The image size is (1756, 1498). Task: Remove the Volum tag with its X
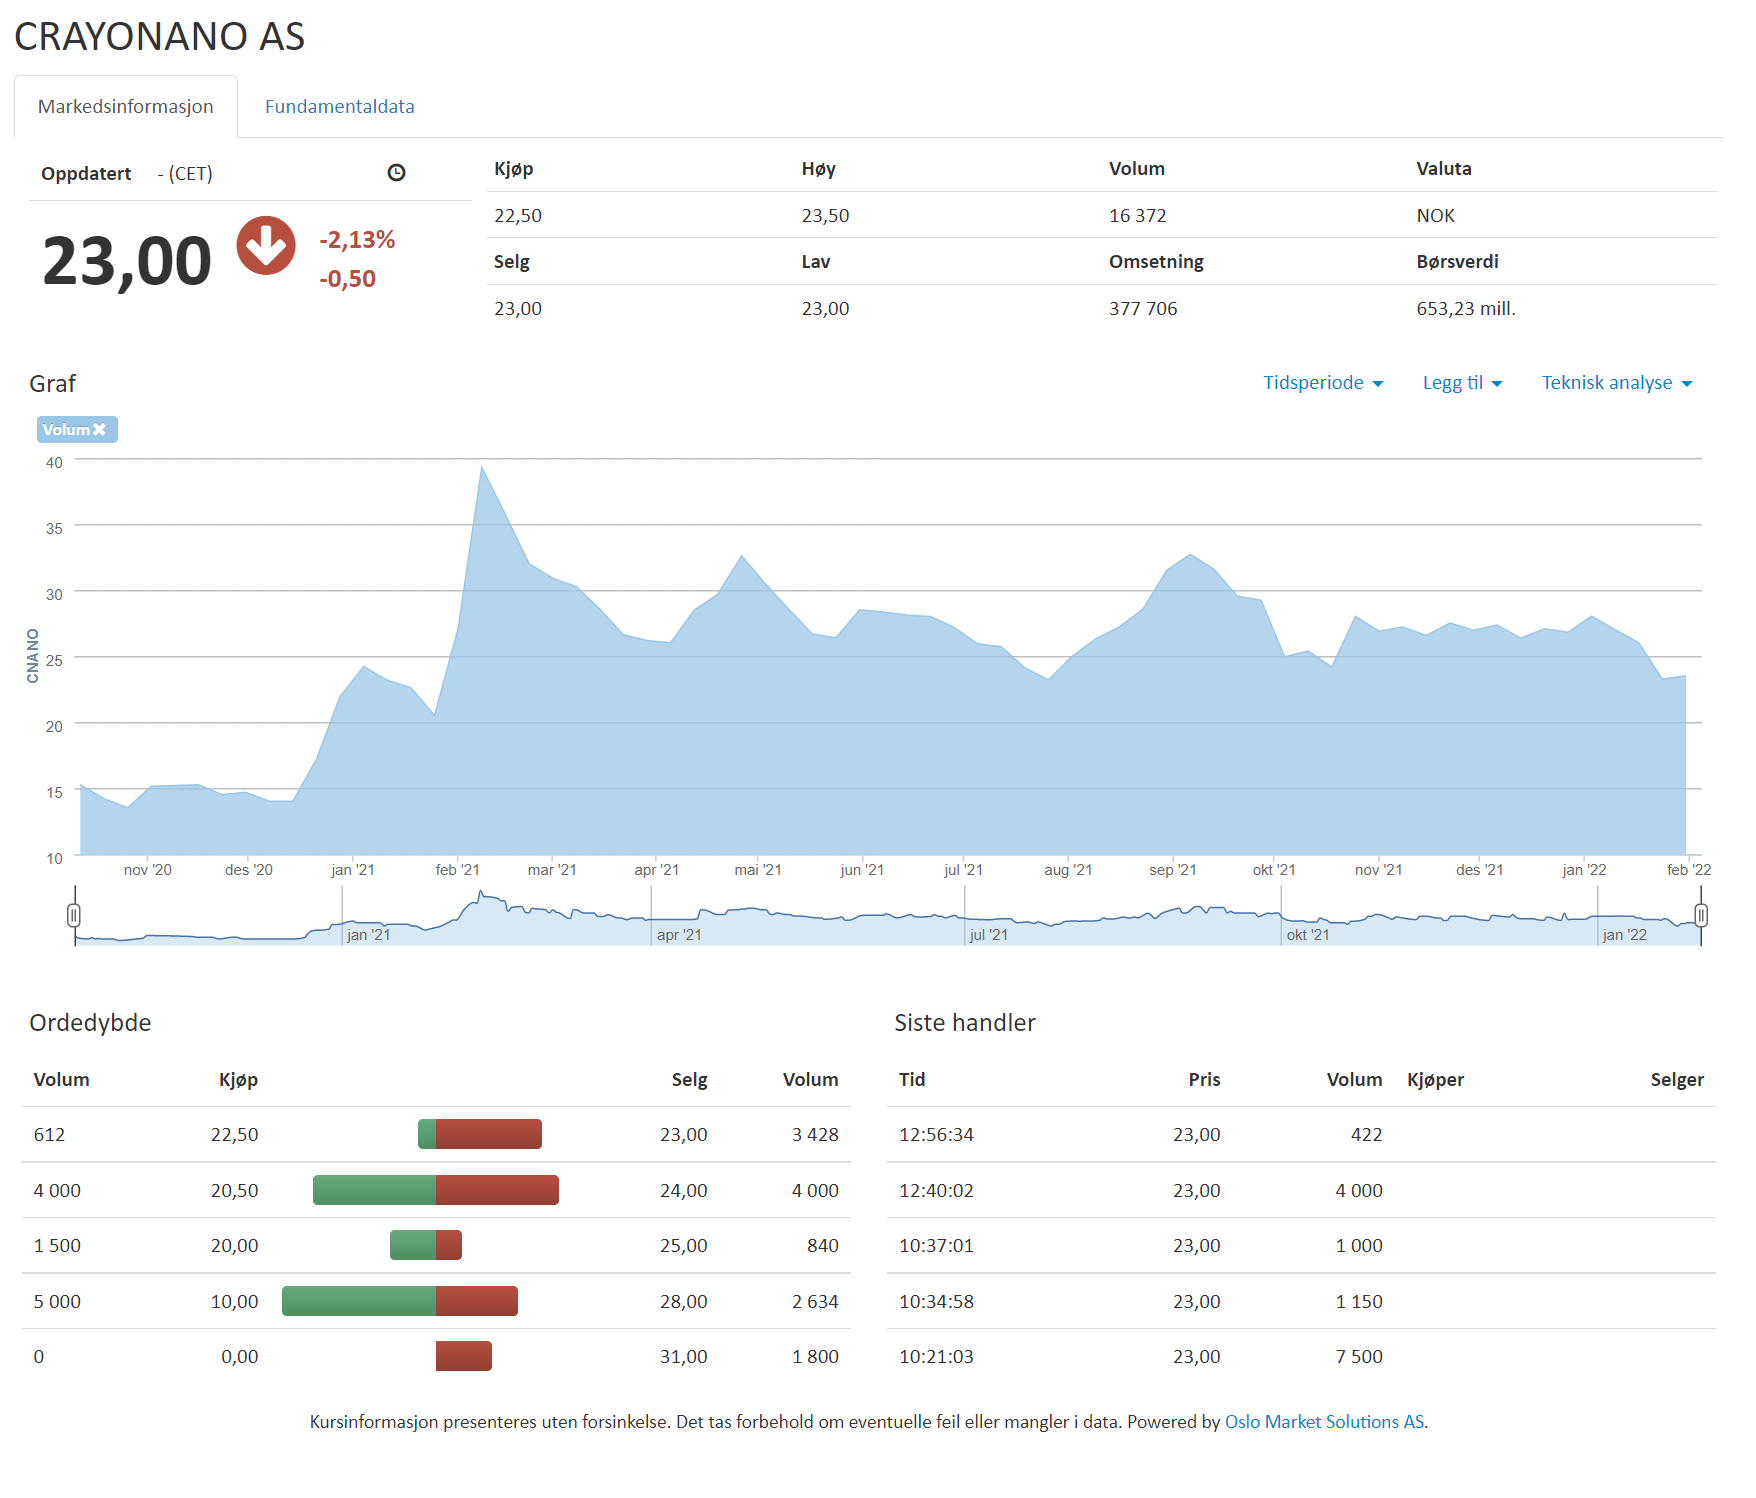99,430
